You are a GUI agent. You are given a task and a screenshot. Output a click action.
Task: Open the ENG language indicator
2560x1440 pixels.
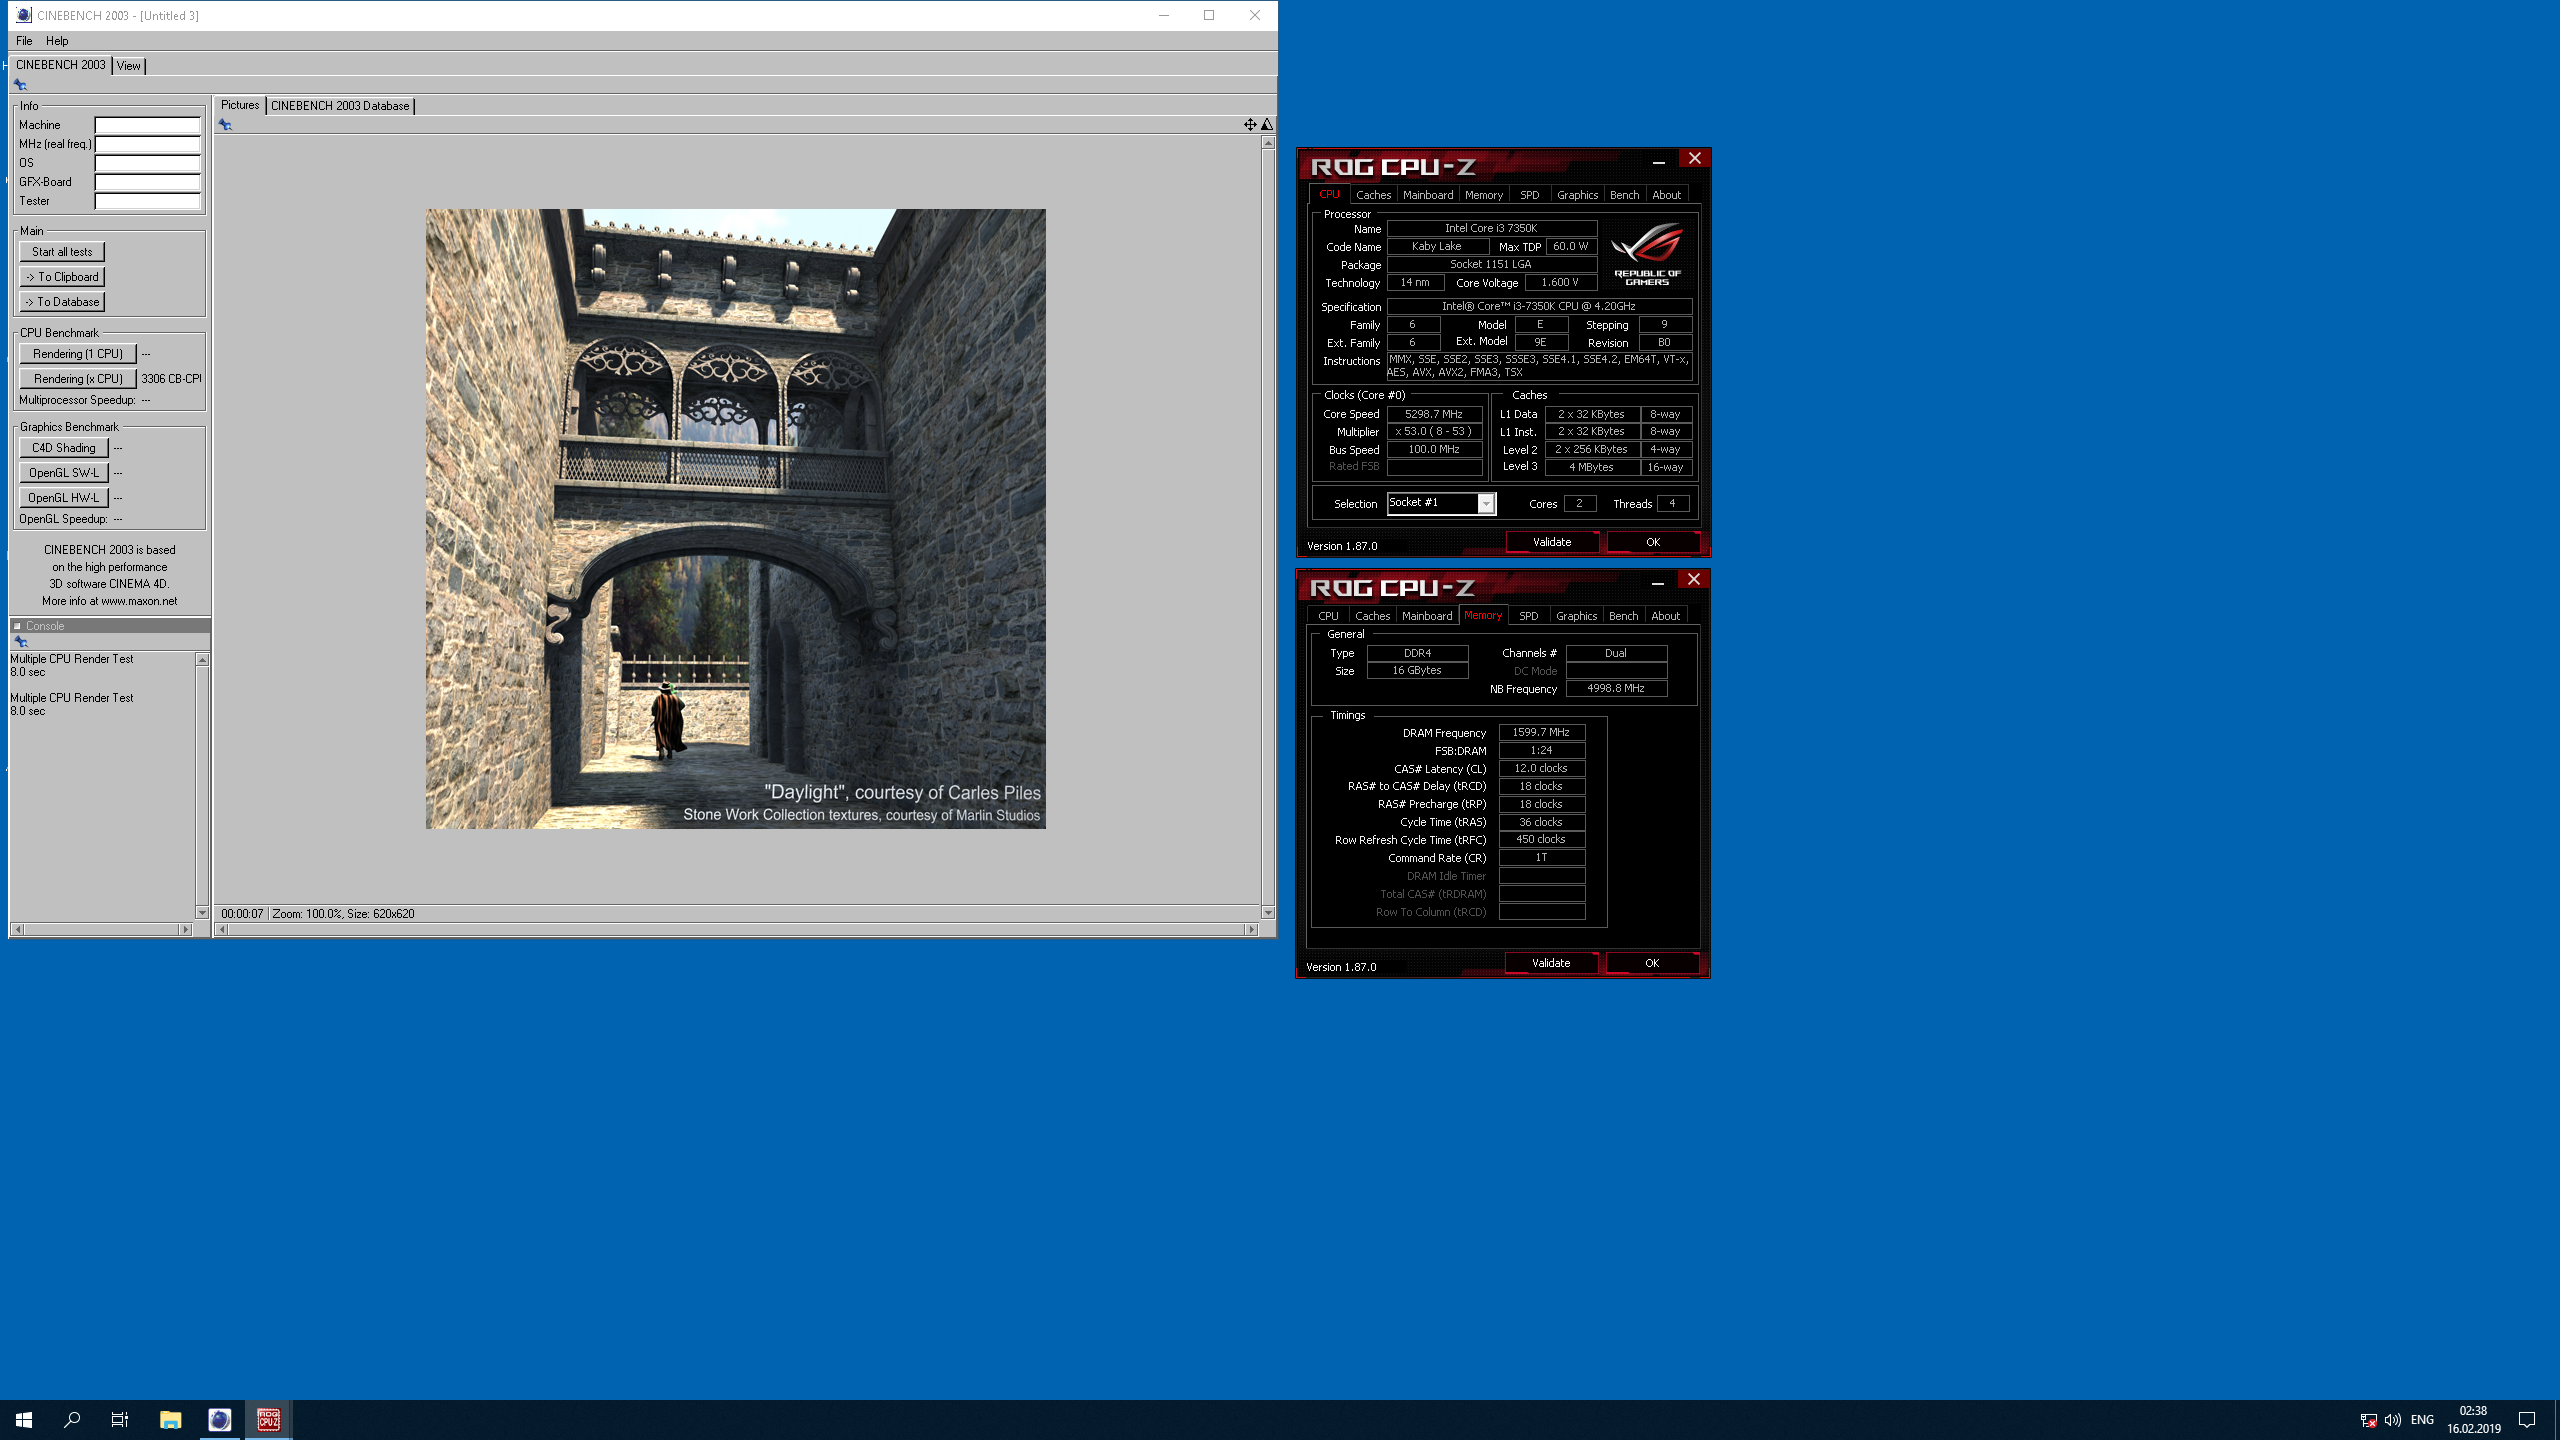2422,1420
